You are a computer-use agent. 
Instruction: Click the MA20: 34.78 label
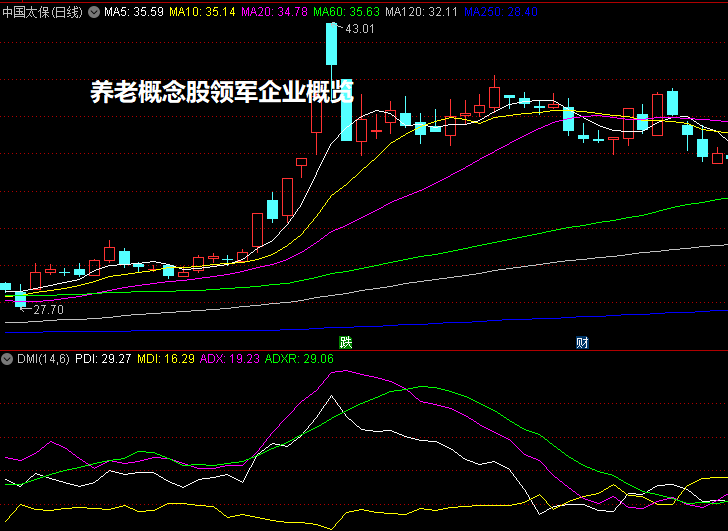[x=274, y=12]
